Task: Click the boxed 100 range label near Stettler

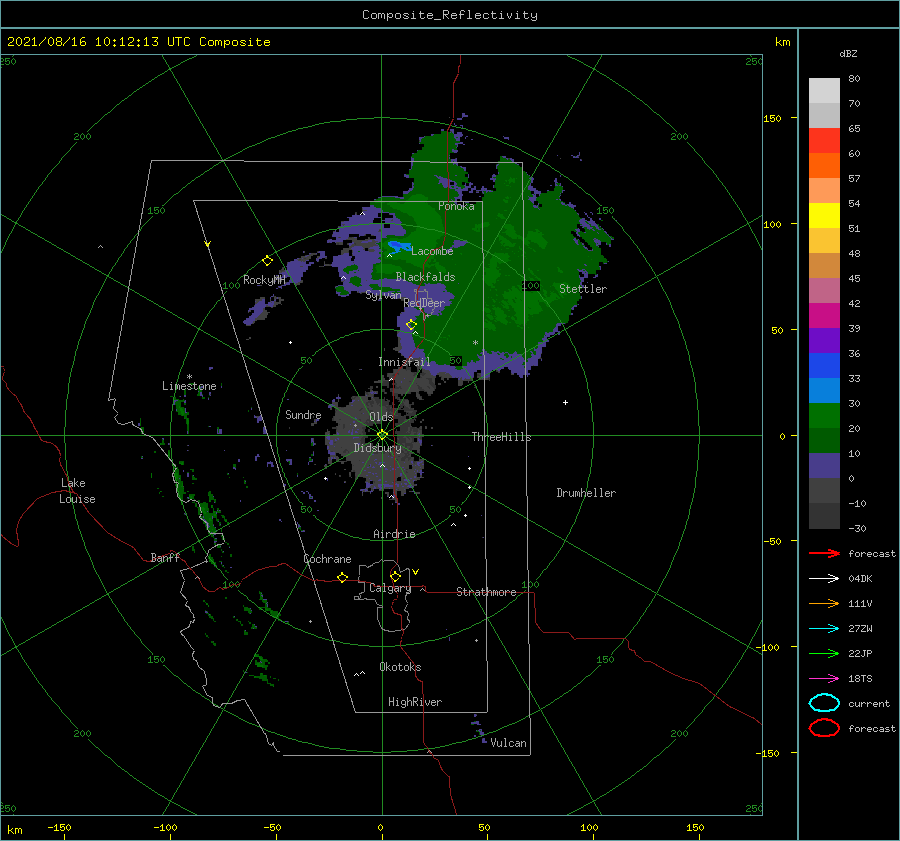Action: (531, 285)
